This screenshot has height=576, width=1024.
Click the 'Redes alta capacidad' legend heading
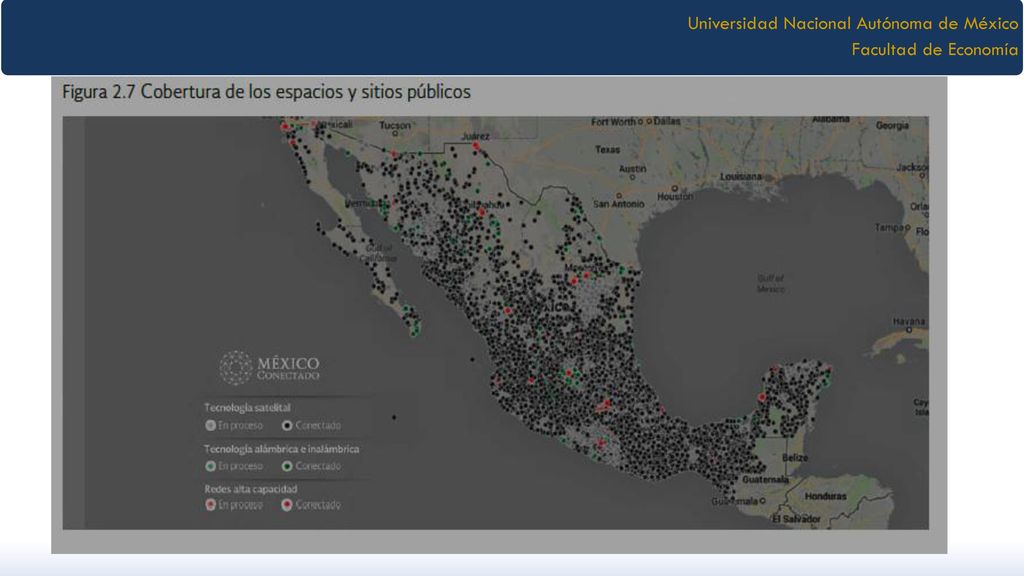point(251,488)
